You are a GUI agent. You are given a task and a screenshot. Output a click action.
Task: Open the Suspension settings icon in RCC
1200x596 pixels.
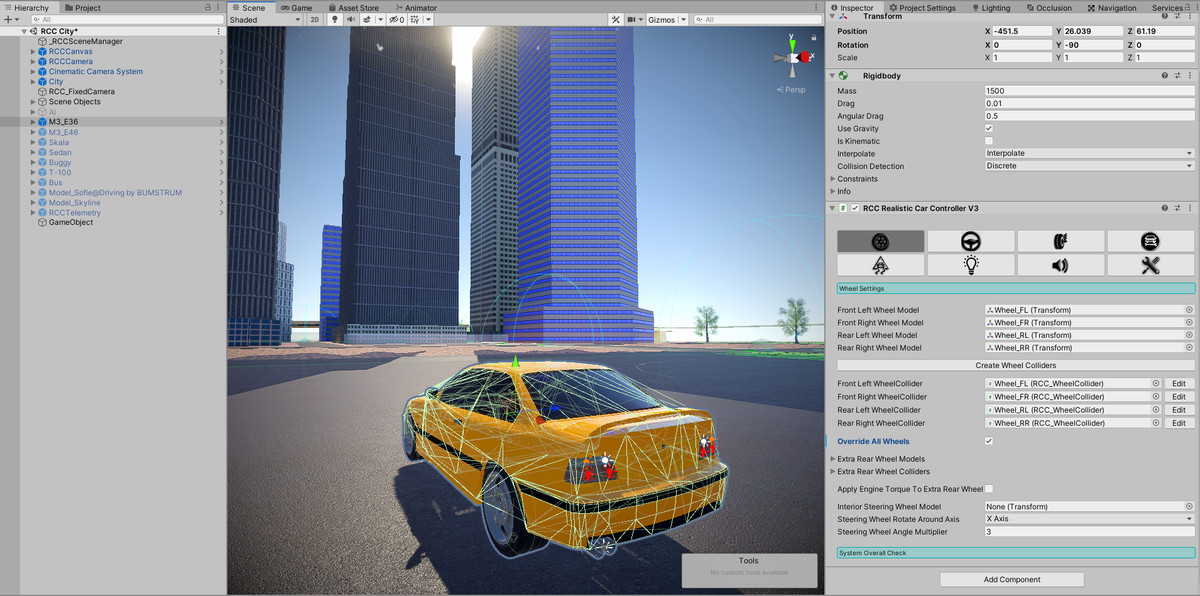coord(880,264)
